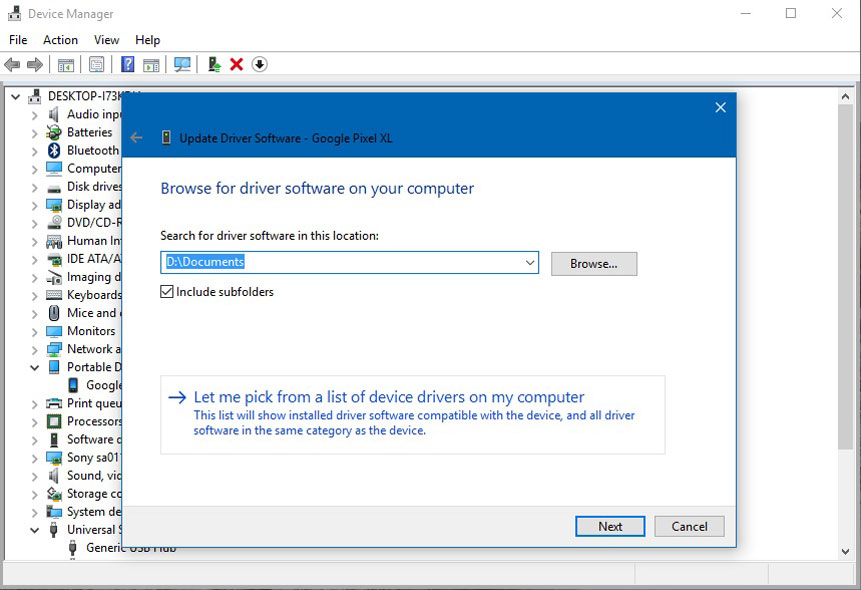Image resolution: width=861 pixels, height=590 pixels.
Task: Expand the Display adapters category
Action: tap(35, 205)
